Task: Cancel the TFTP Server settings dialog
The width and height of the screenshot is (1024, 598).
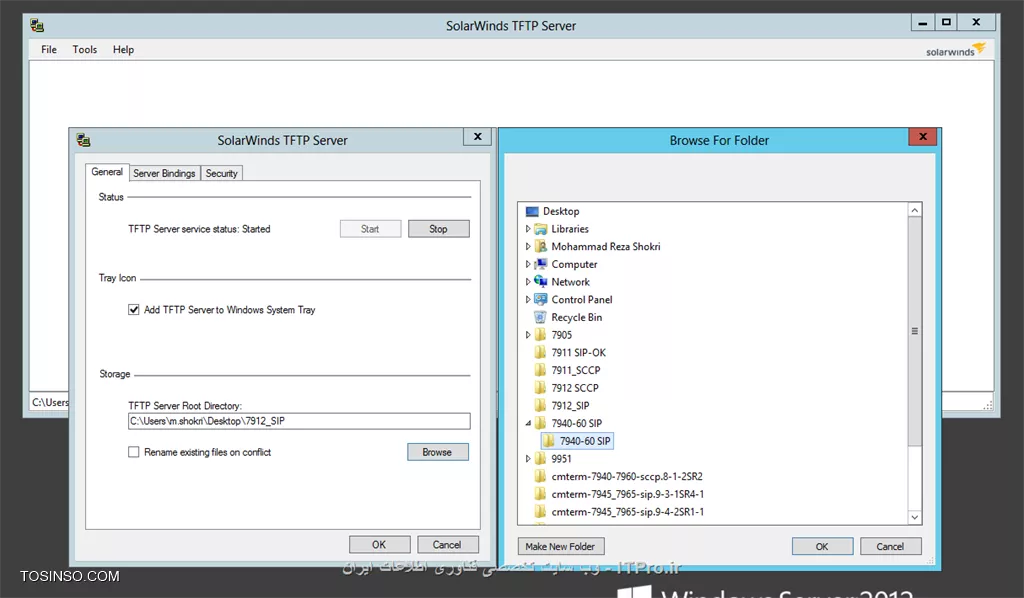Action: pos(447,544)
